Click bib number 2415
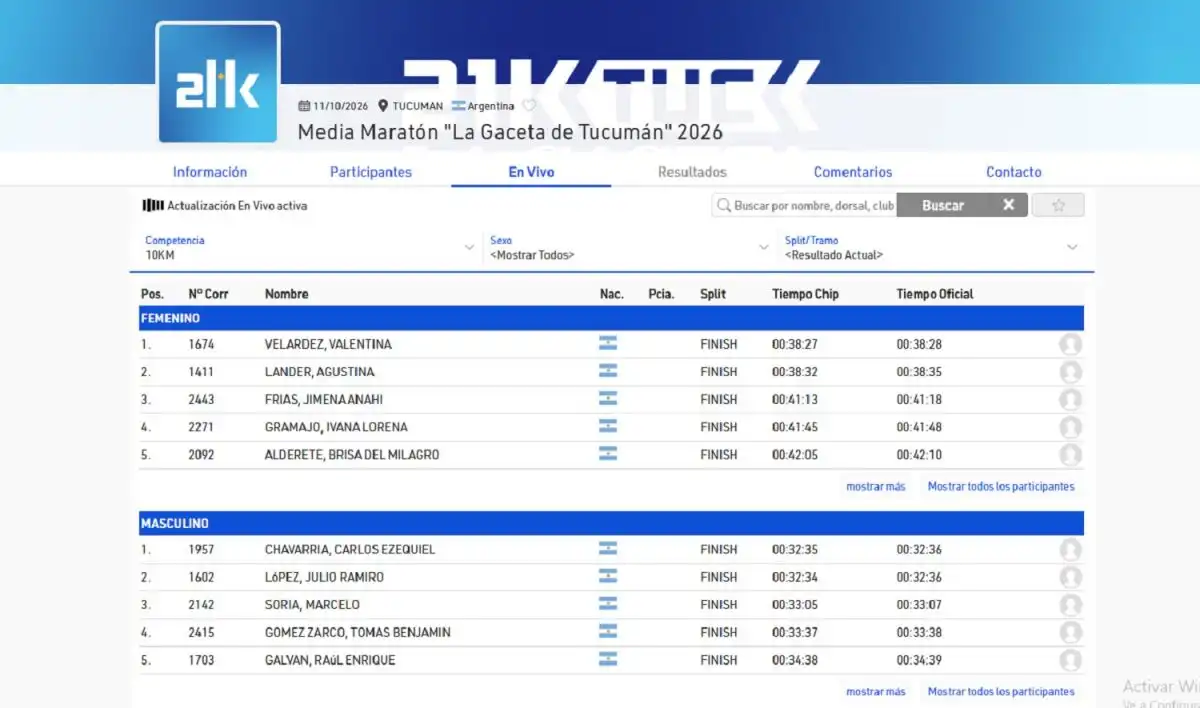 [x=201, y=633]
